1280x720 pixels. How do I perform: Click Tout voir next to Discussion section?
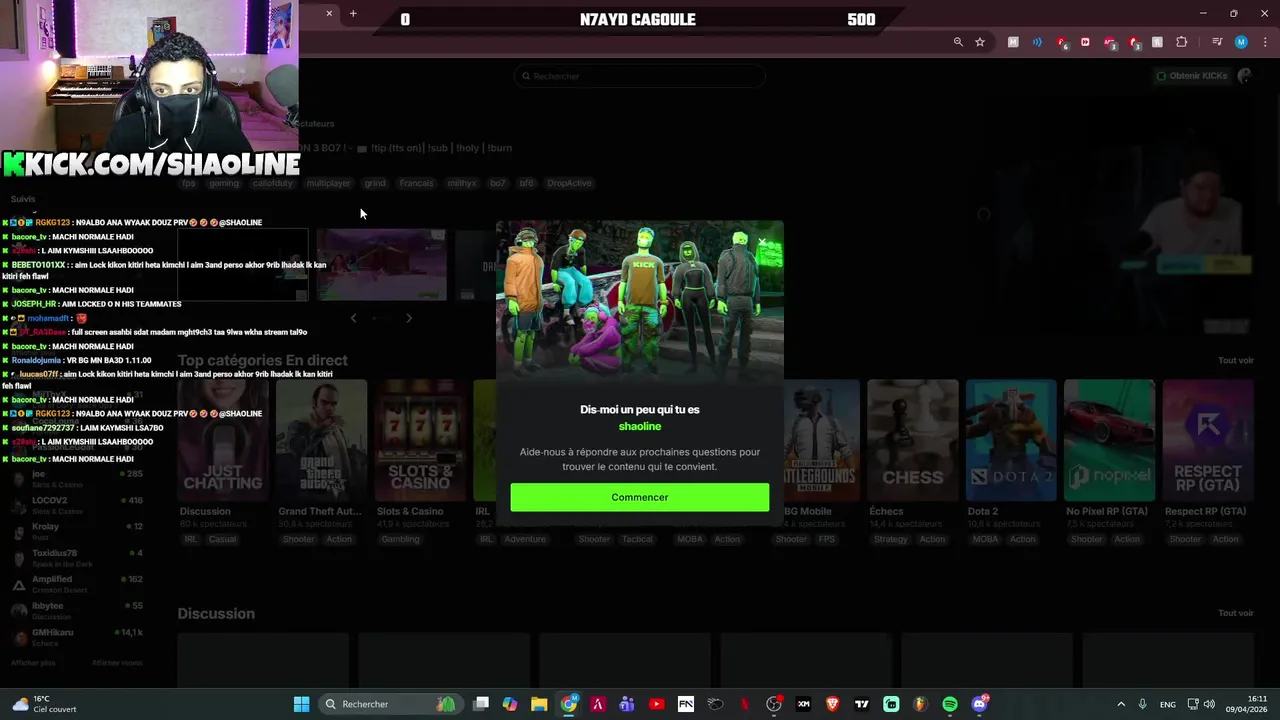[1235, 613]
